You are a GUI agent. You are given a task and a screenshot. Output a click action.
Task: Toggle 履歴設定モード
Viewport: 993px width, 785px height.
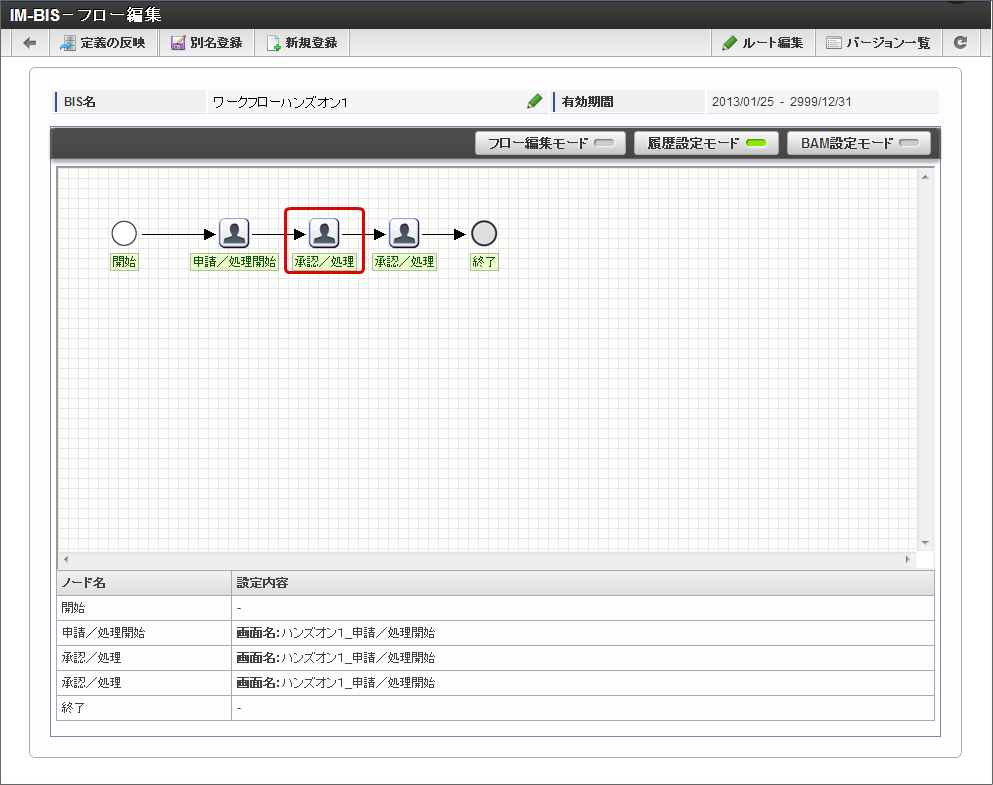(x=706, y=143)
